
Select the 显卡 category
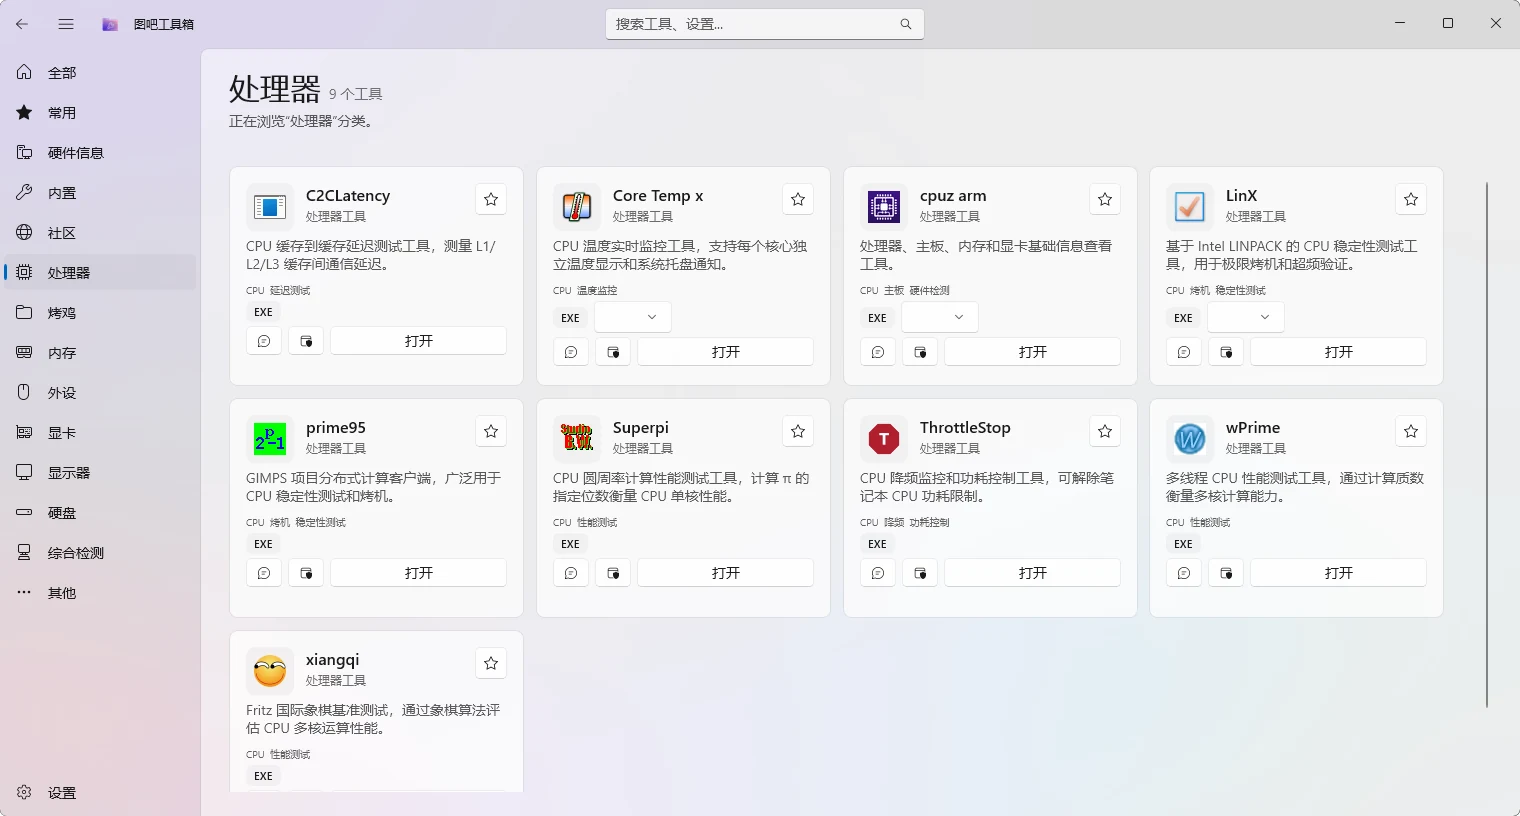coord(100,433)
